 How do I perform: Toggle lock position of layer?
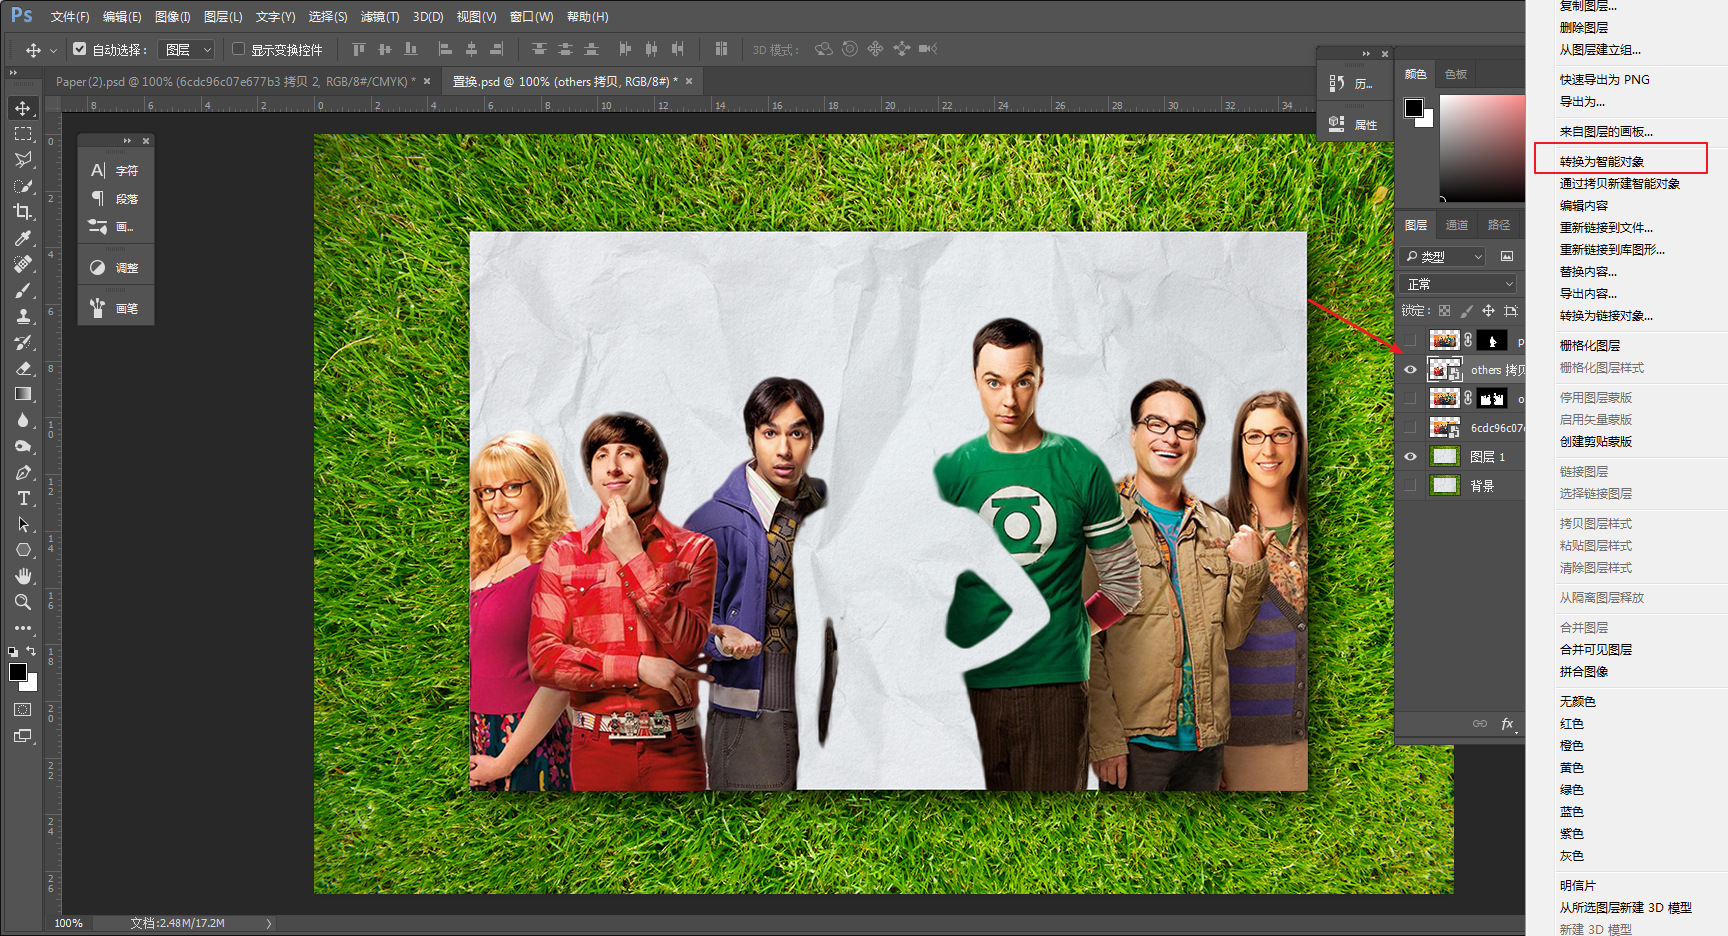(1488, 311)
